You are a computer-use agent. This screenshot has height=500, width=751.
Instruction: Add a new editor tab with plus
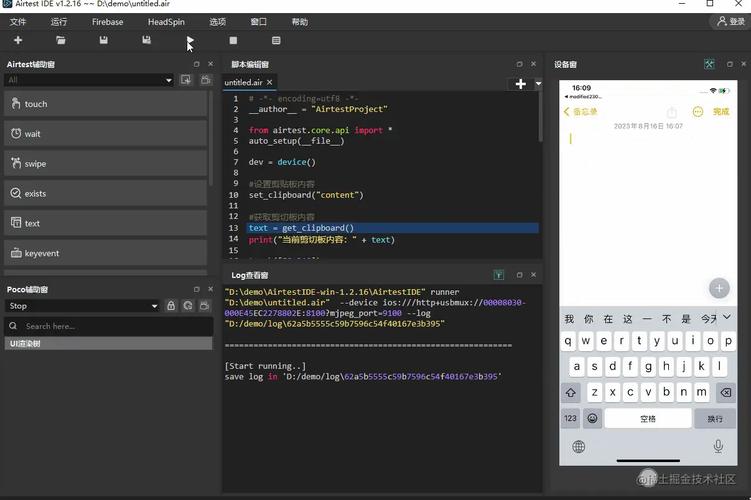pyautogui.click(x=521, y=84)
